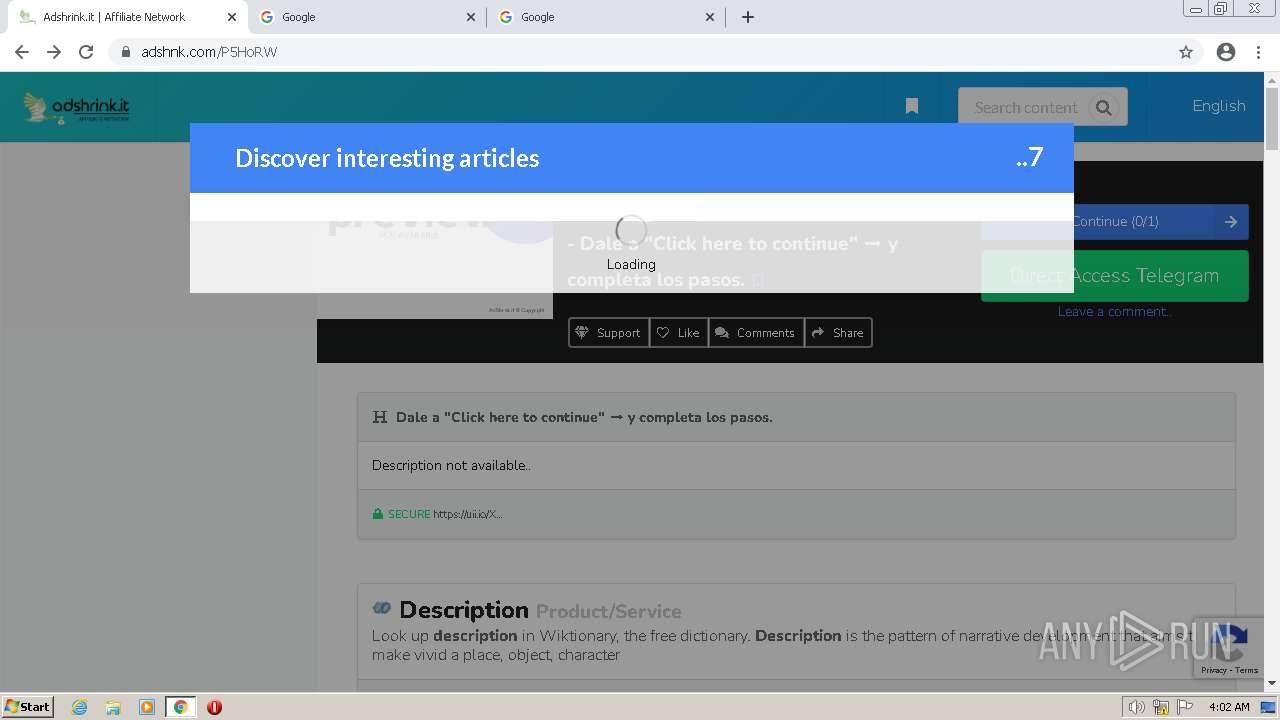Close the Adshrink.it tab
This screenshot has width=1280, height=720.
[231, 17]
